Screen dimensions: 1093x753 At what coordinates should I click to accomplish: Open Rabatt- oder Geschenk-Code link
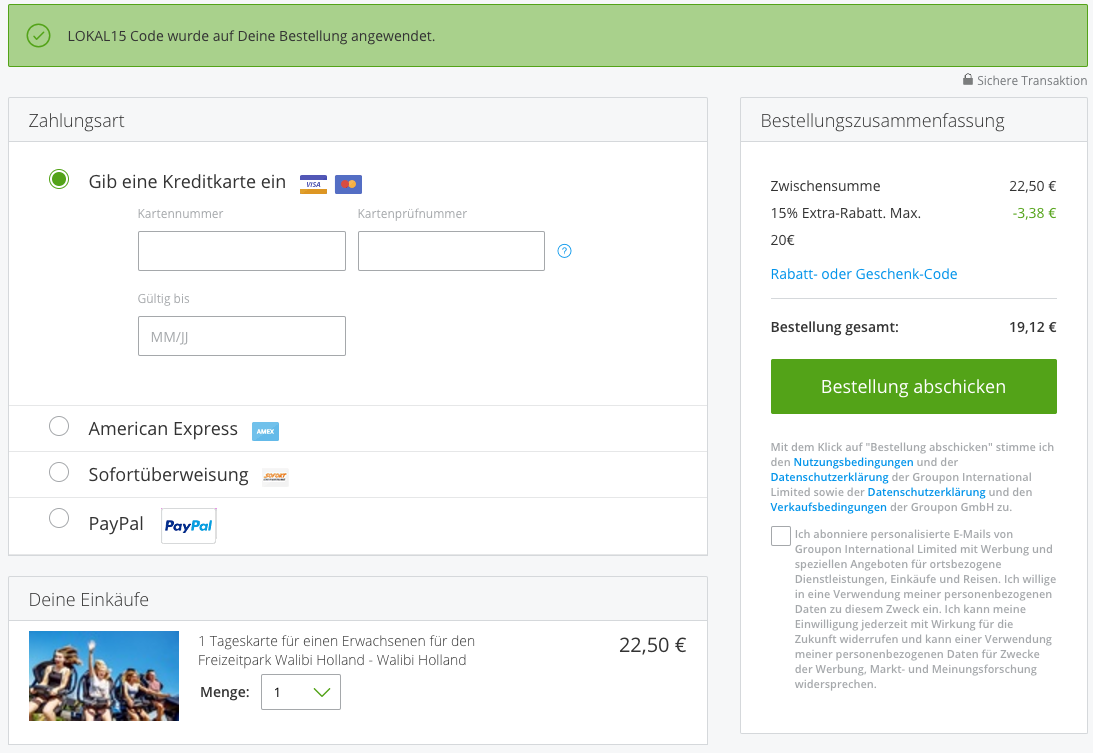click(x=863, y=274)
